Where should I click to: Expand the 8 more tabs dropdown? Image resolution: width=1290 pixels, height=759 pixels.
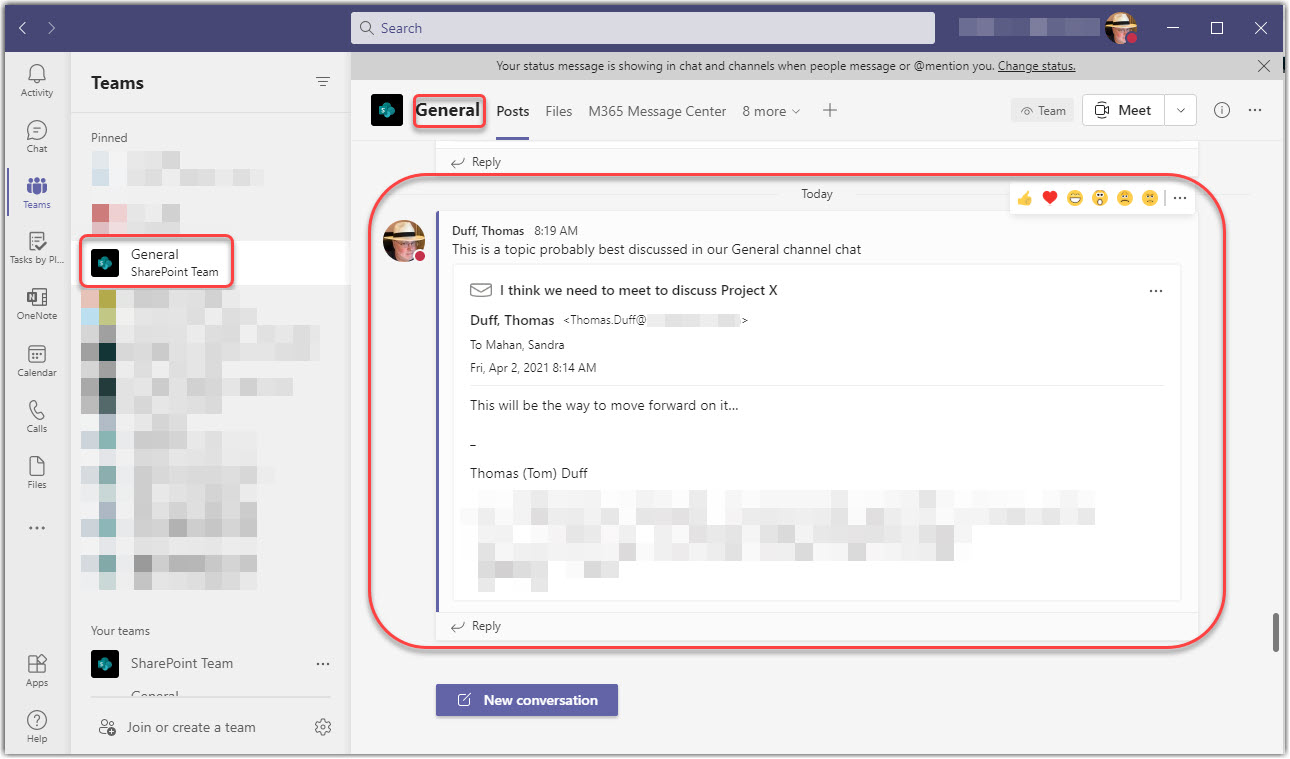pyautogui.click(x=771, y=111)
